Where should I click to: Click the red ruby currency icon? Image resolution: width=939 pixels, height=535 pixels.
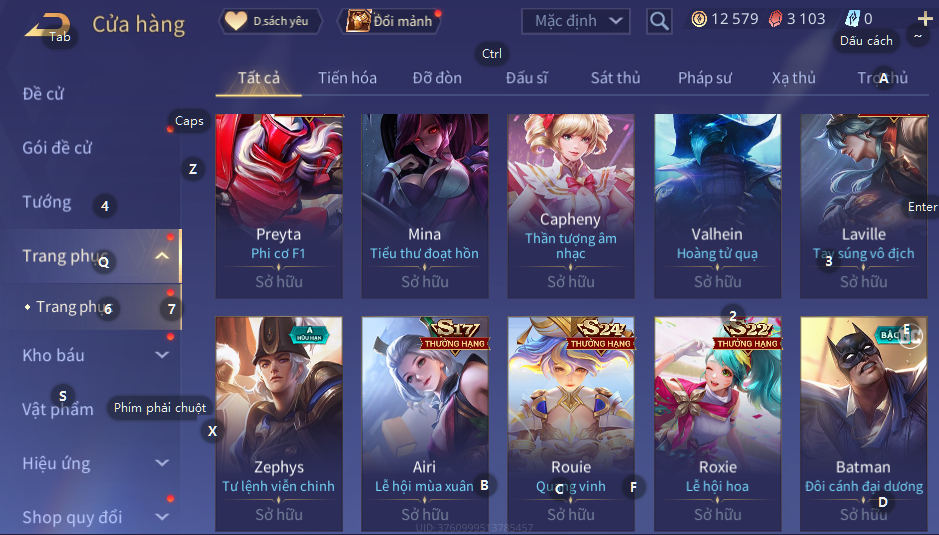[775, 19]
